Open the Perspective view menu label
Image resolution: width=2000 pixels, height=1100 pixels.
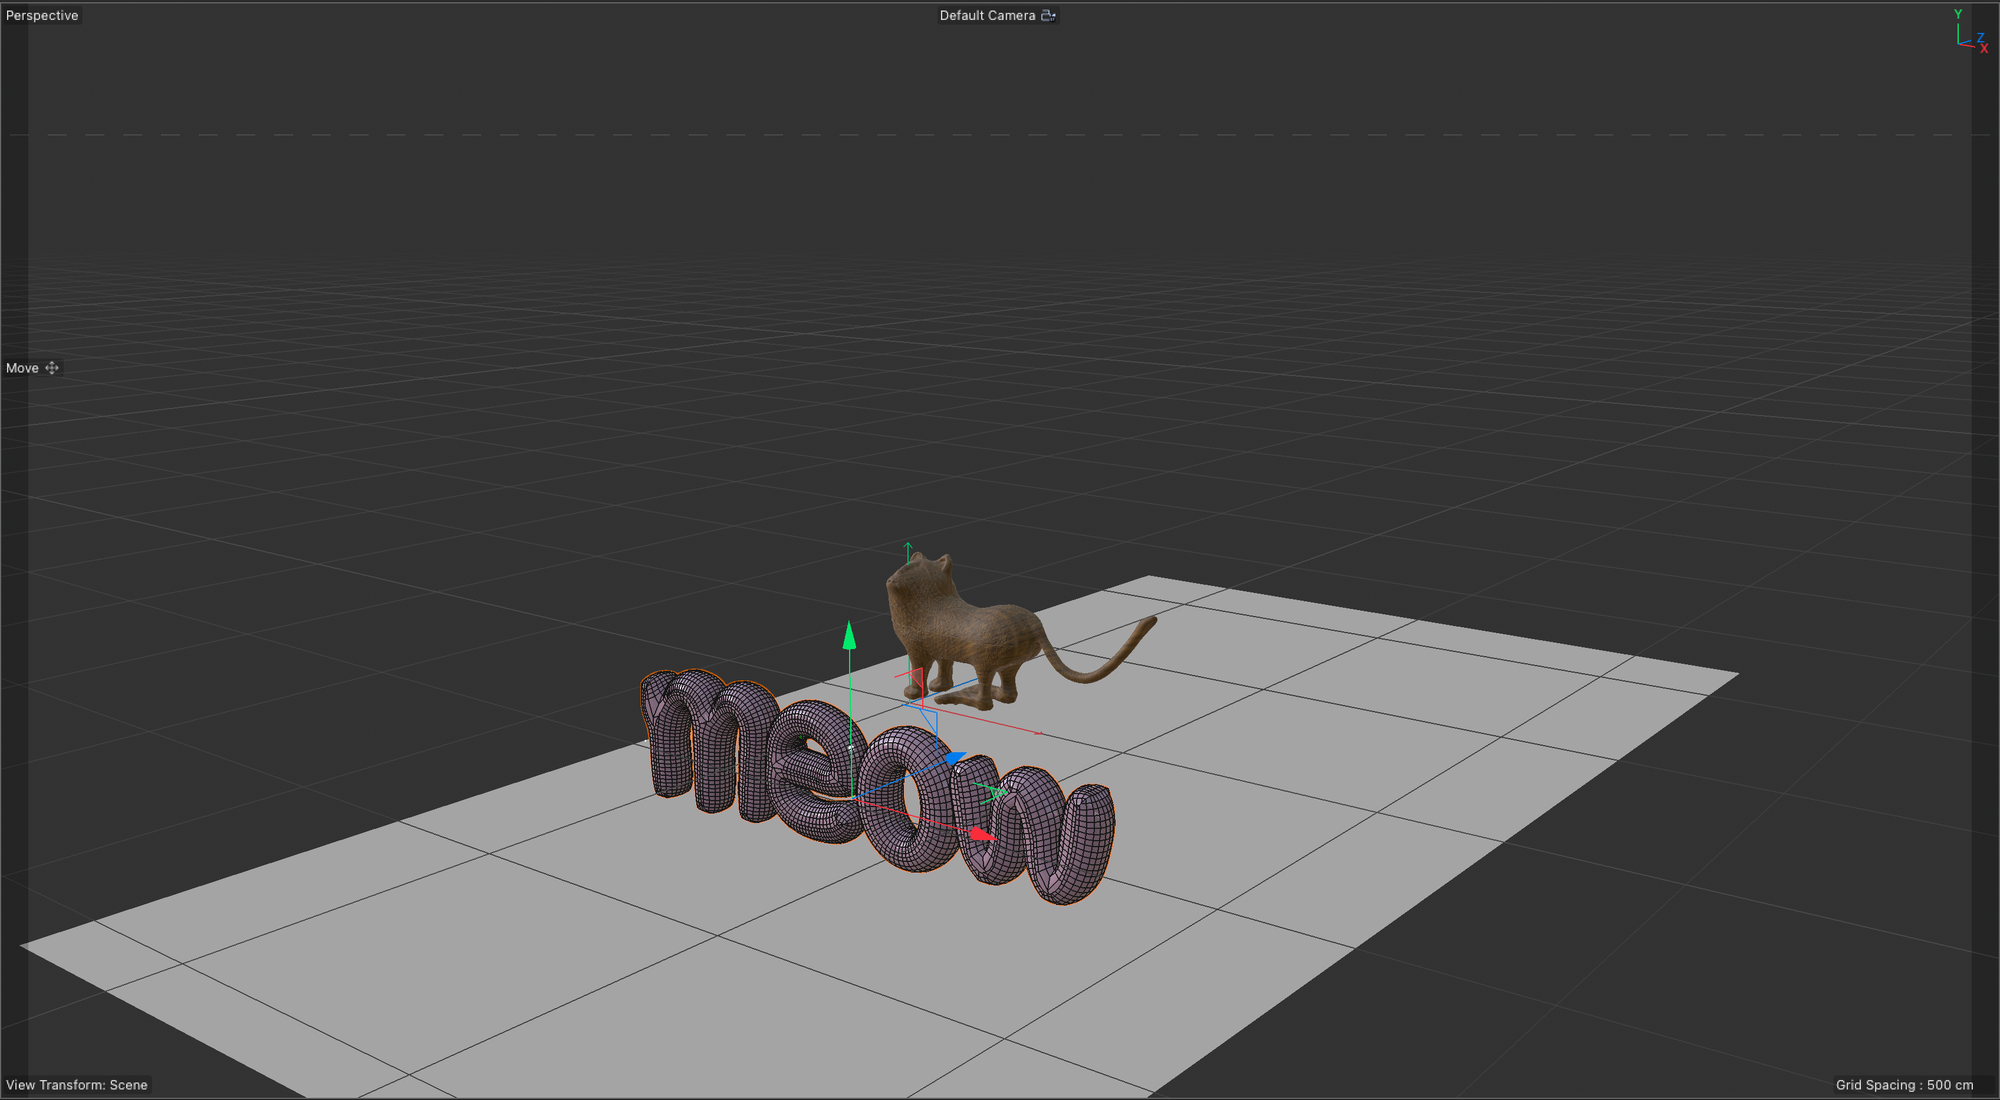(x=42, y=15)
